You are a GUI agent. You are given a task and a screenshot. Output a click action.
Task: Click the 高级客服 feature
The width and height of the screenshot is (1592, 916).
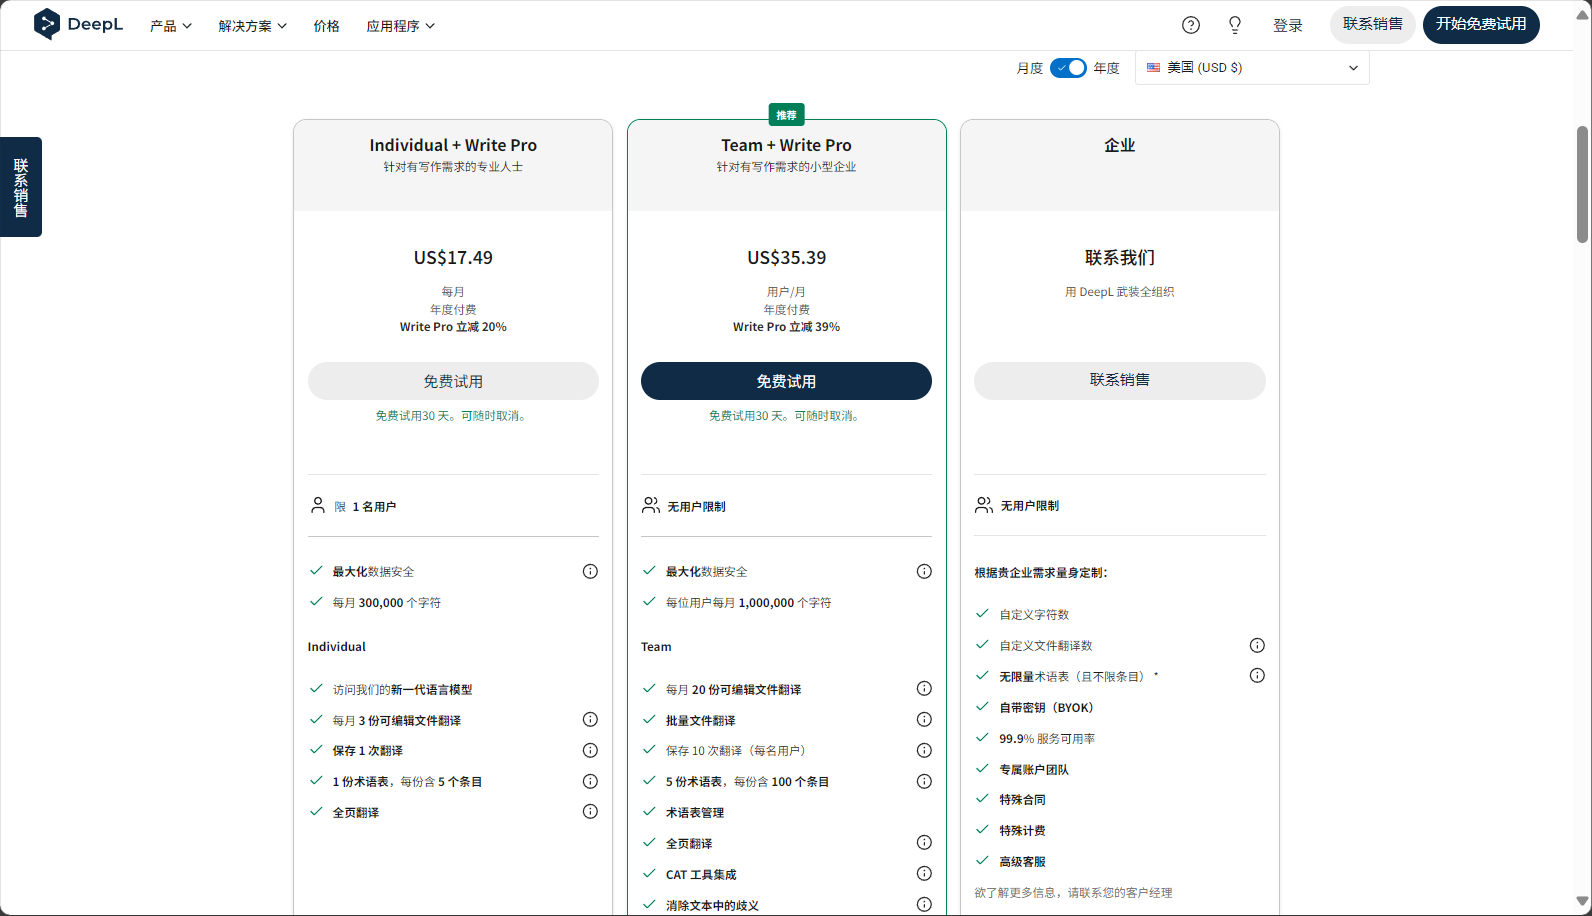[1022, 862]
